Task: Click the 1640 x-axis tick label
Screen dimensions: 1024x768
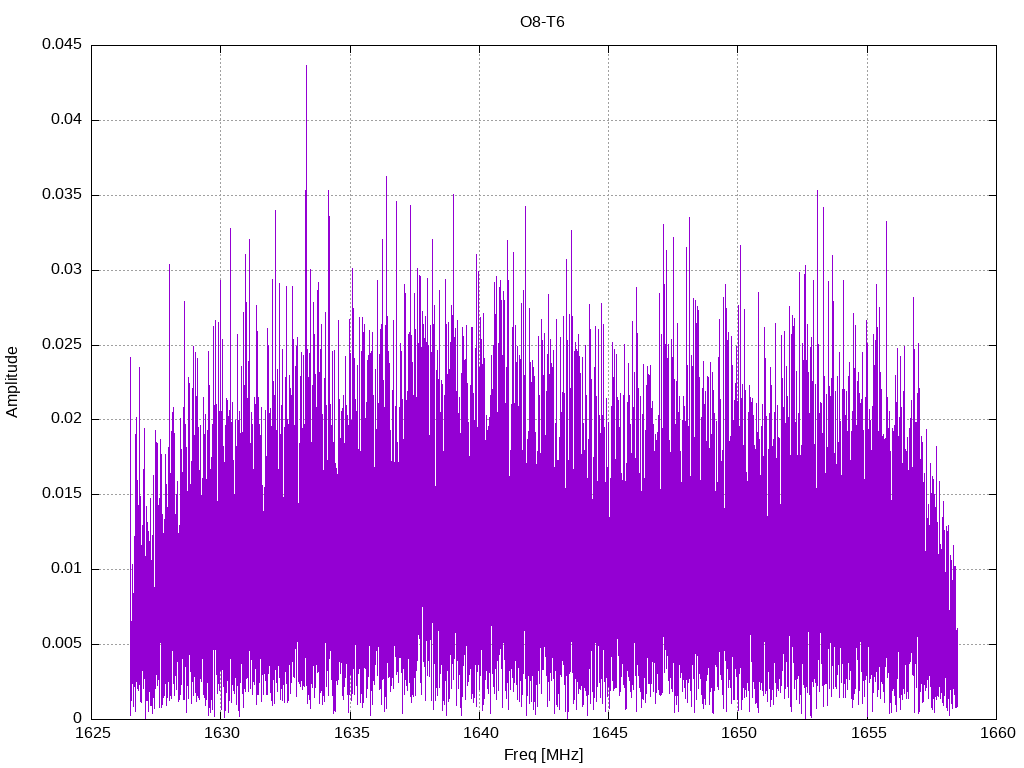Action: point(479,733)
